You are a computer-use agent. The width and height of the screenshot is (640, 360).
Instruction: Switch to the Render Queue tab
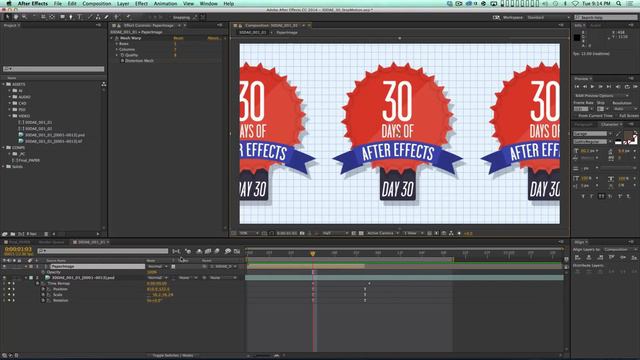pos(51,242)
